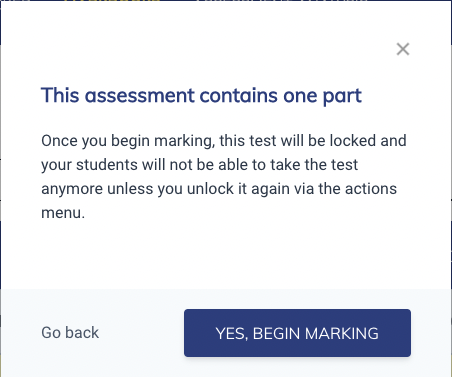Click the YES, BEGIN MARKING button

297,333
